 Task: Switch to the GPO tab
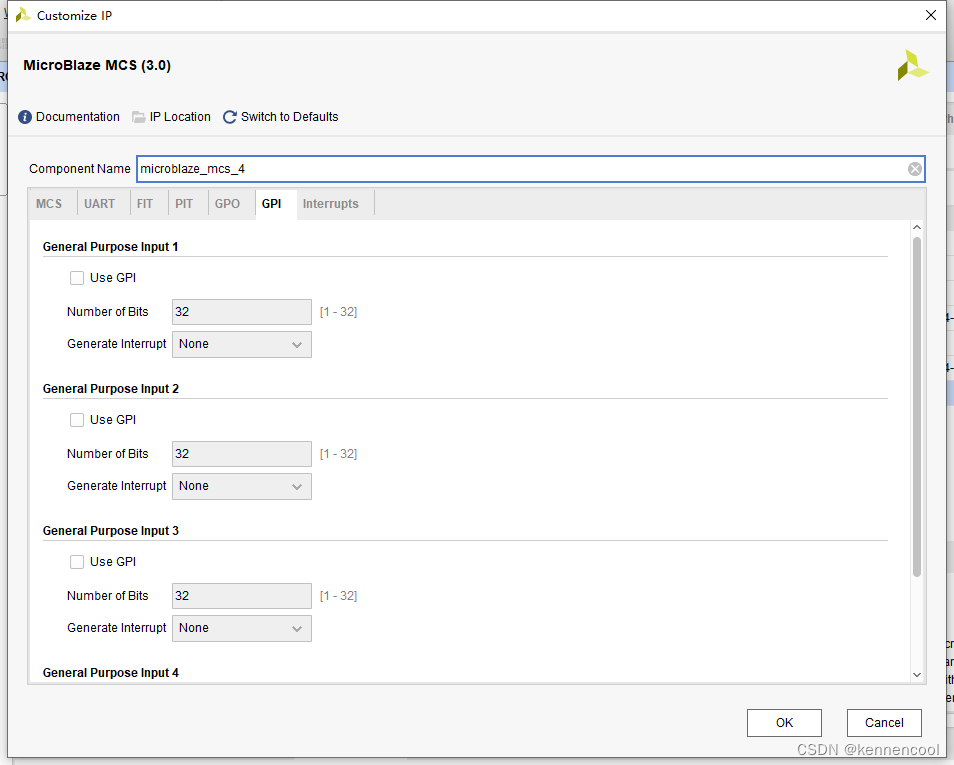227,204
